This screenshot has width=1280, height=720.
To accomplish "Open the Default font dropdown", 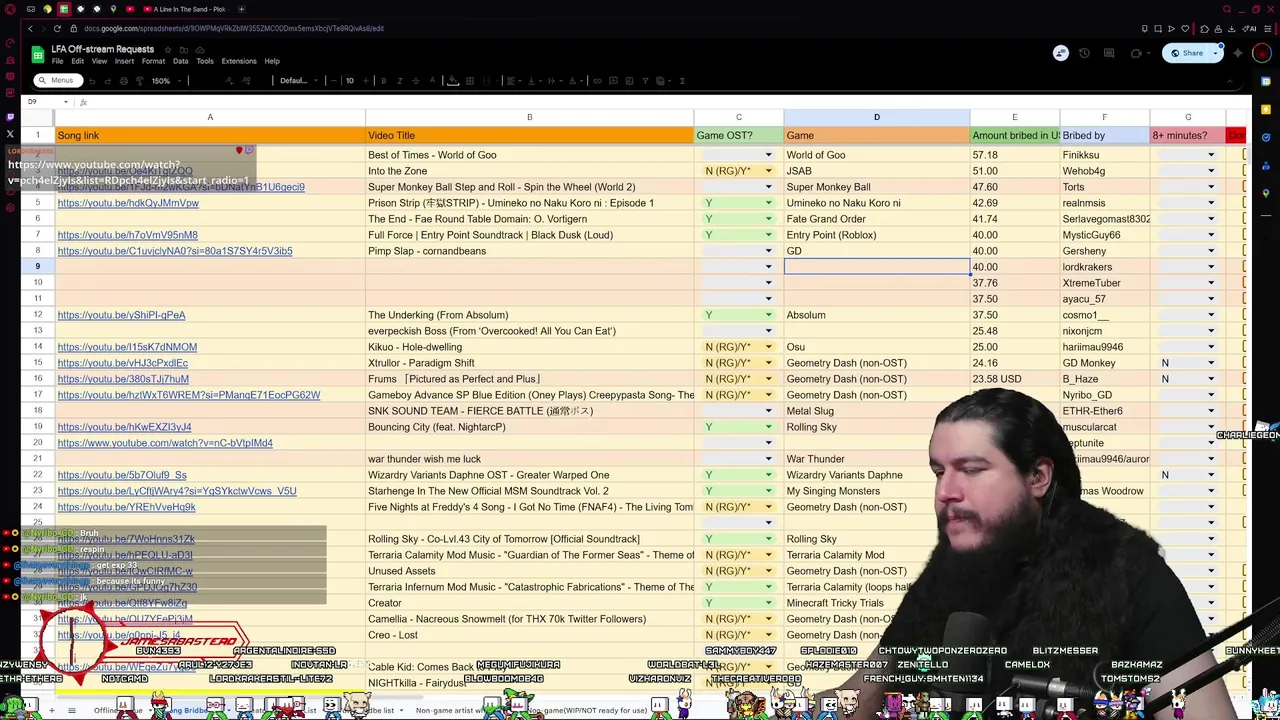I will click(298, 81).
